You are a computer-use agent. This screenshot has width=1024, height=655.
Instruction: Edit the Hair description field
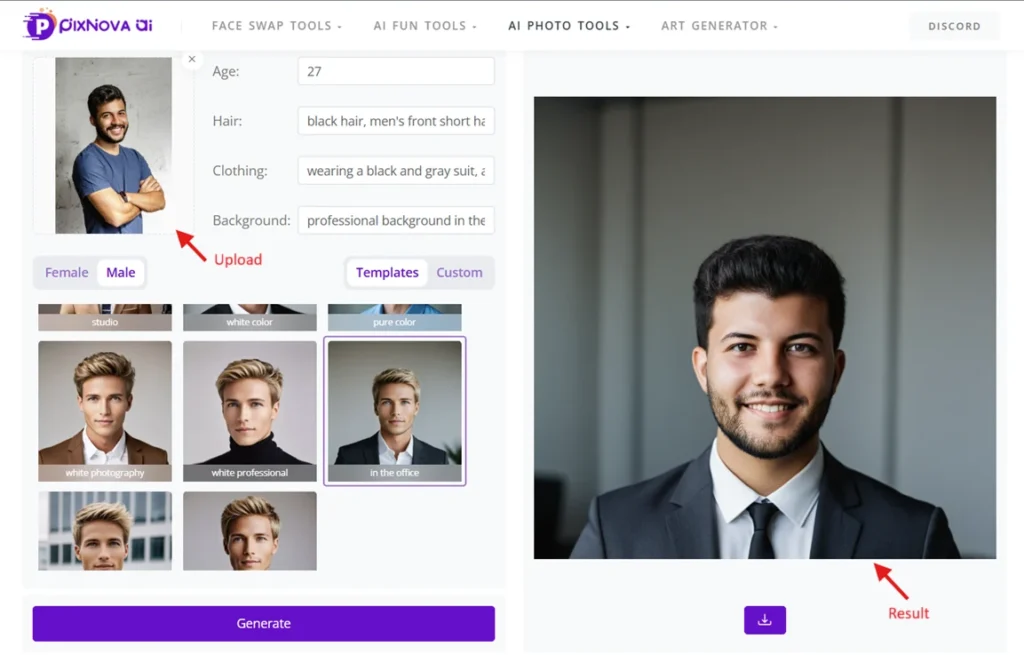click(396, 121)
